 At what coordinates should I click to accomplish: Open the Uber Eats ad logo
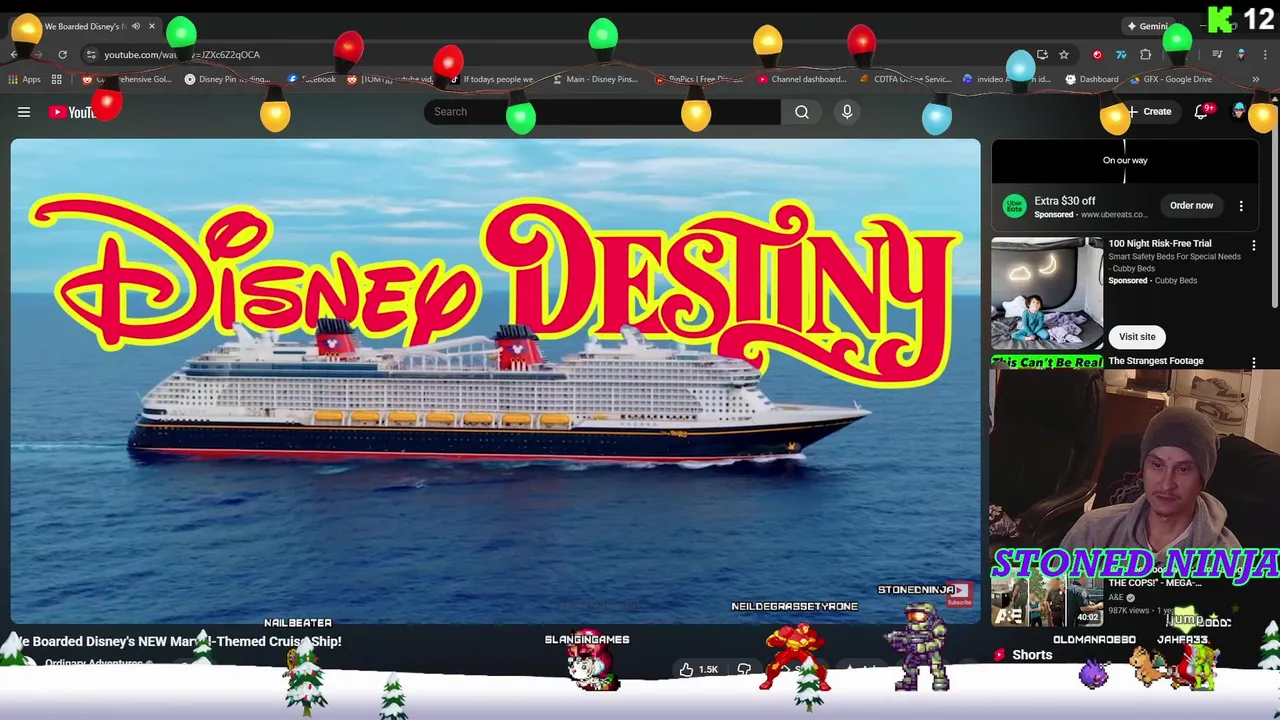1015,206
